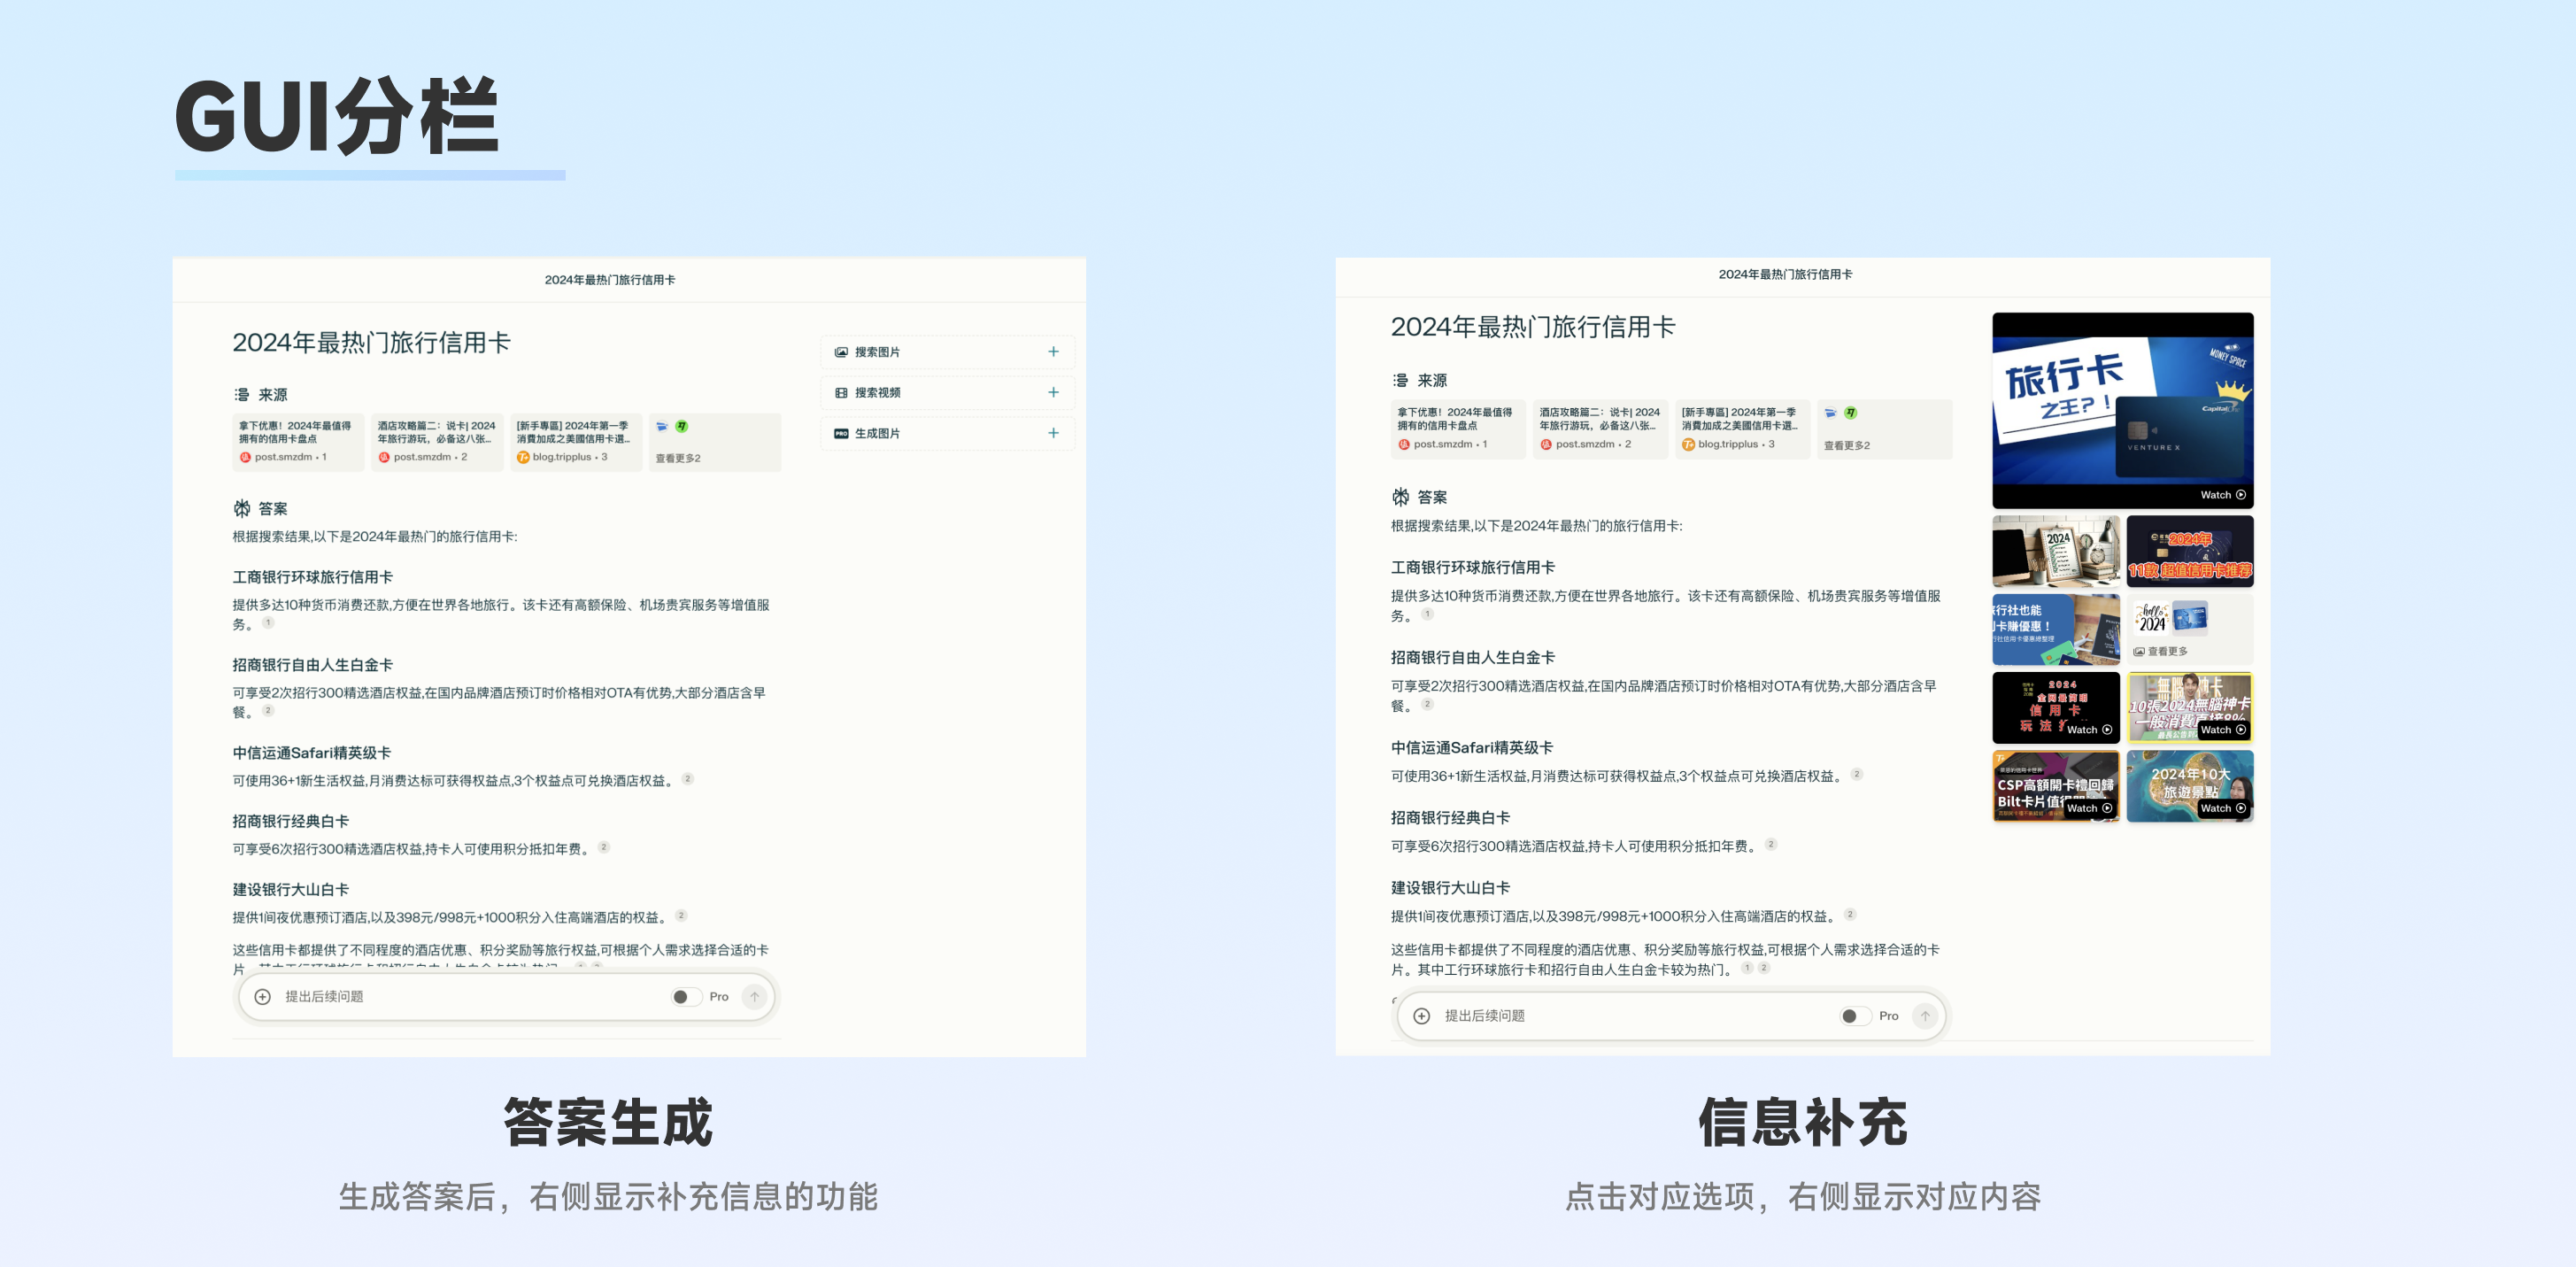
Task: In left panel, click citation 1 after 工商银行 paragraph
Action: [x=268, y=623]
